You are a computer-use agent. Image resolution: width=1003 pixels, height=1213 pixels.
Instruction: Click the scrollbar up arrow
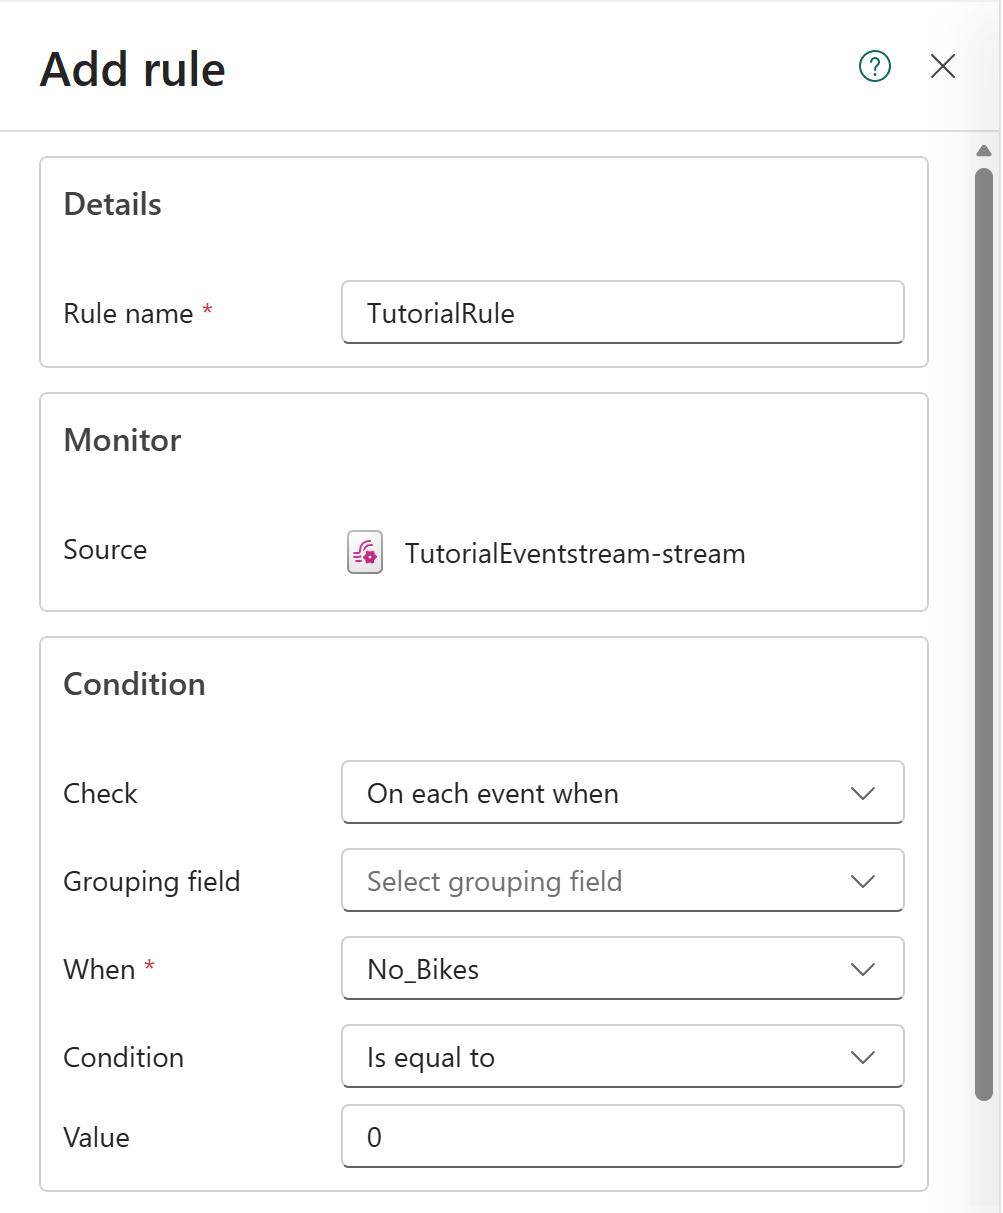pyautogui.click(x=984, y=149)
